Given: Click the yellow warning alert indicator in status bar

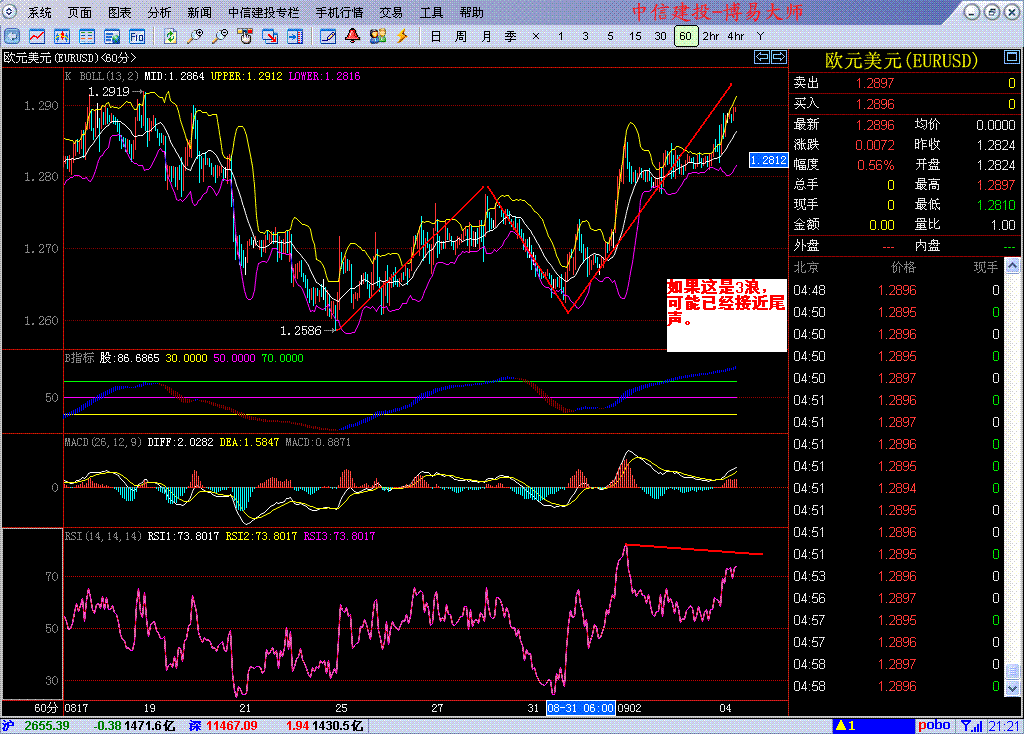Looking at the screenshot, I should point(846,726).
